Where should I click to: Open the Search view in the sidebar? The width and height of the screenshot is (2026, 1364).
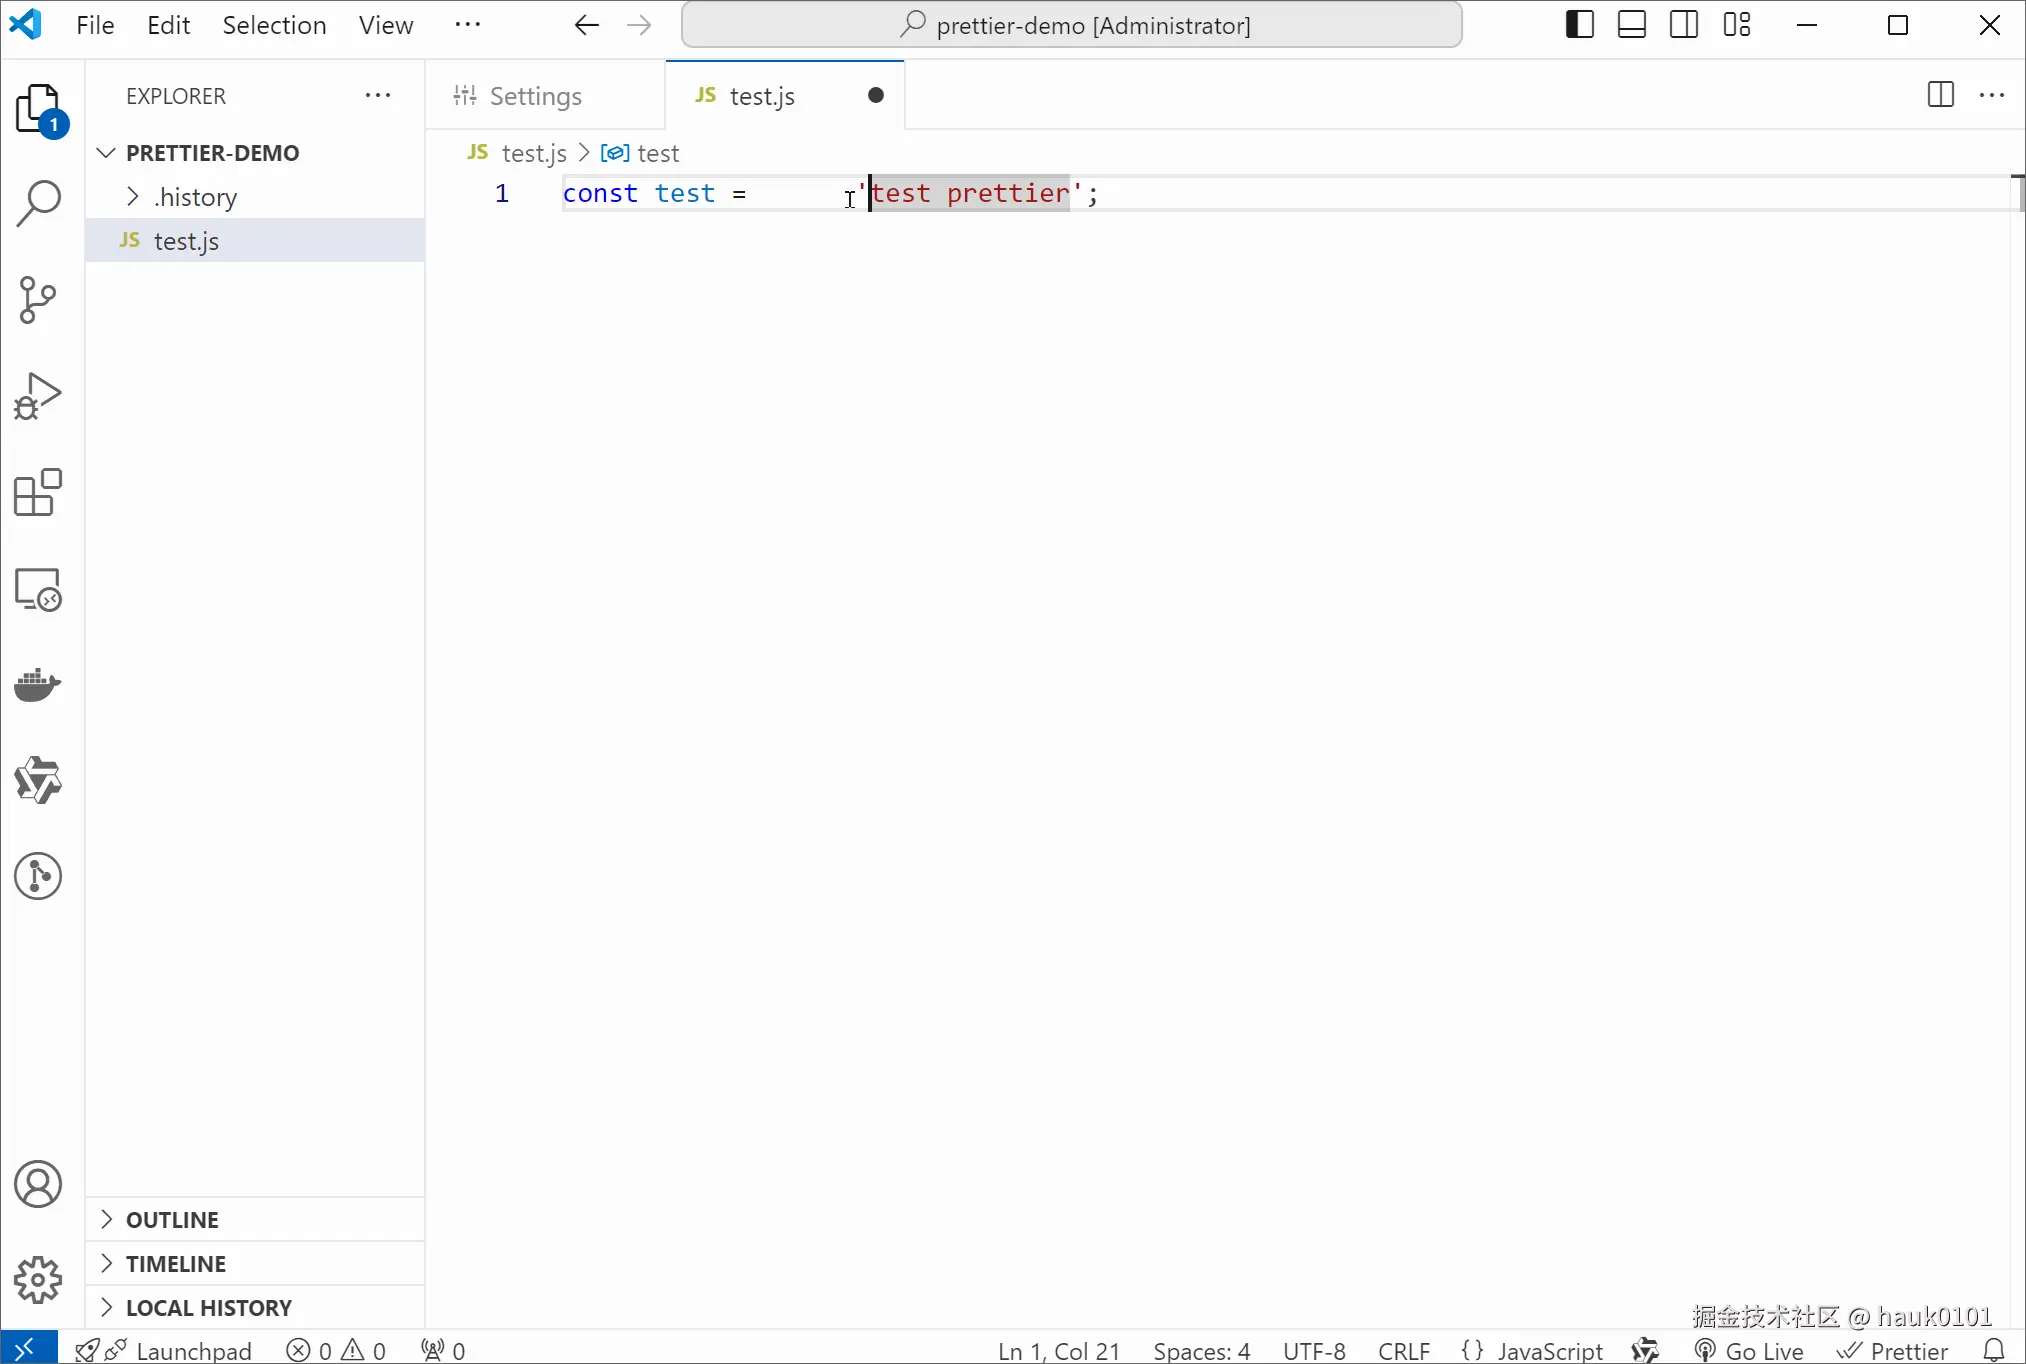[38, 203]
